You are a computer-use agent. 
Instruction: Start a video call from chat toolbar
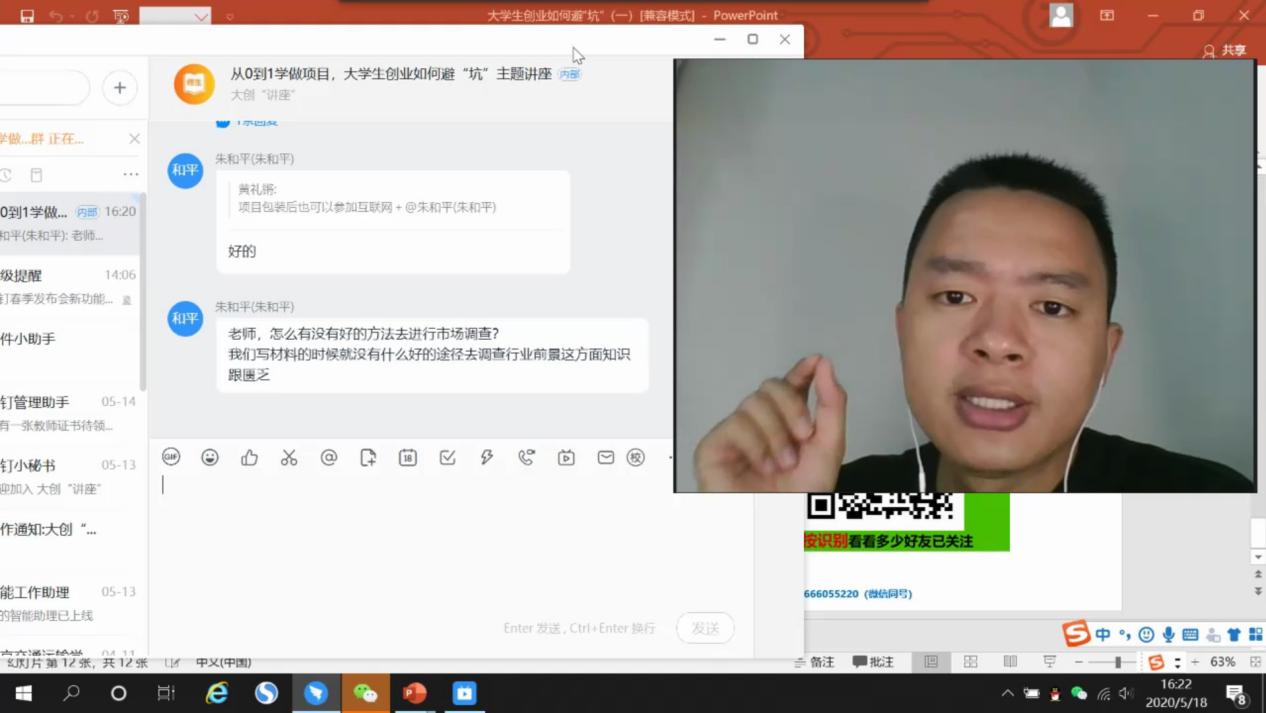tap(566, 457)
